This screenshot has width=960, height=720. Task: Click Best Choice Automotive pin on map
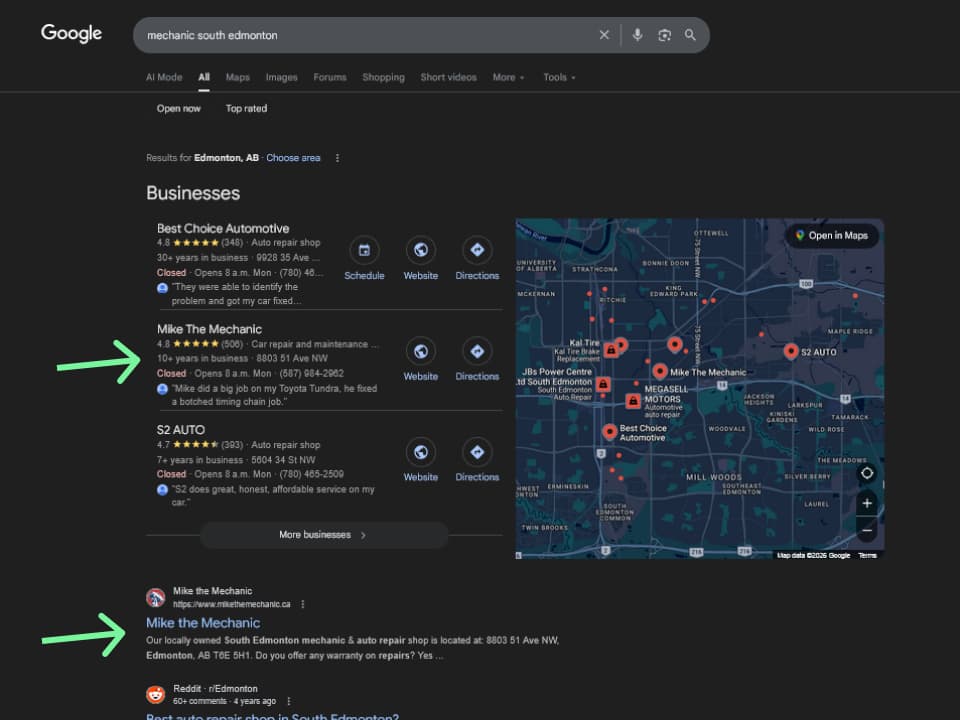click(x=609, y=432)
